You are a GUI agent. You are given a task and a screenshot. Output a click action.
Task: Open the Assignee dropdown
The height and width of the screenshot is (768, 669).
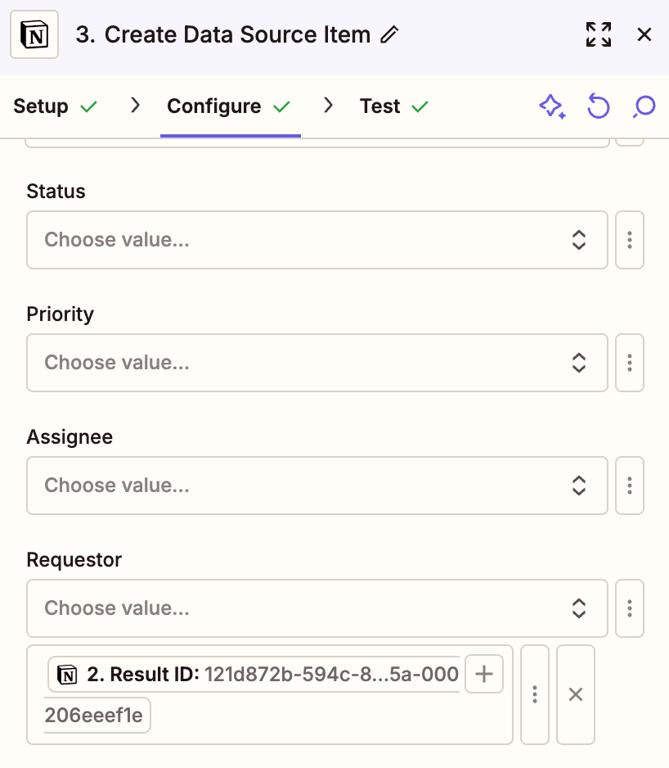(316, 485)
